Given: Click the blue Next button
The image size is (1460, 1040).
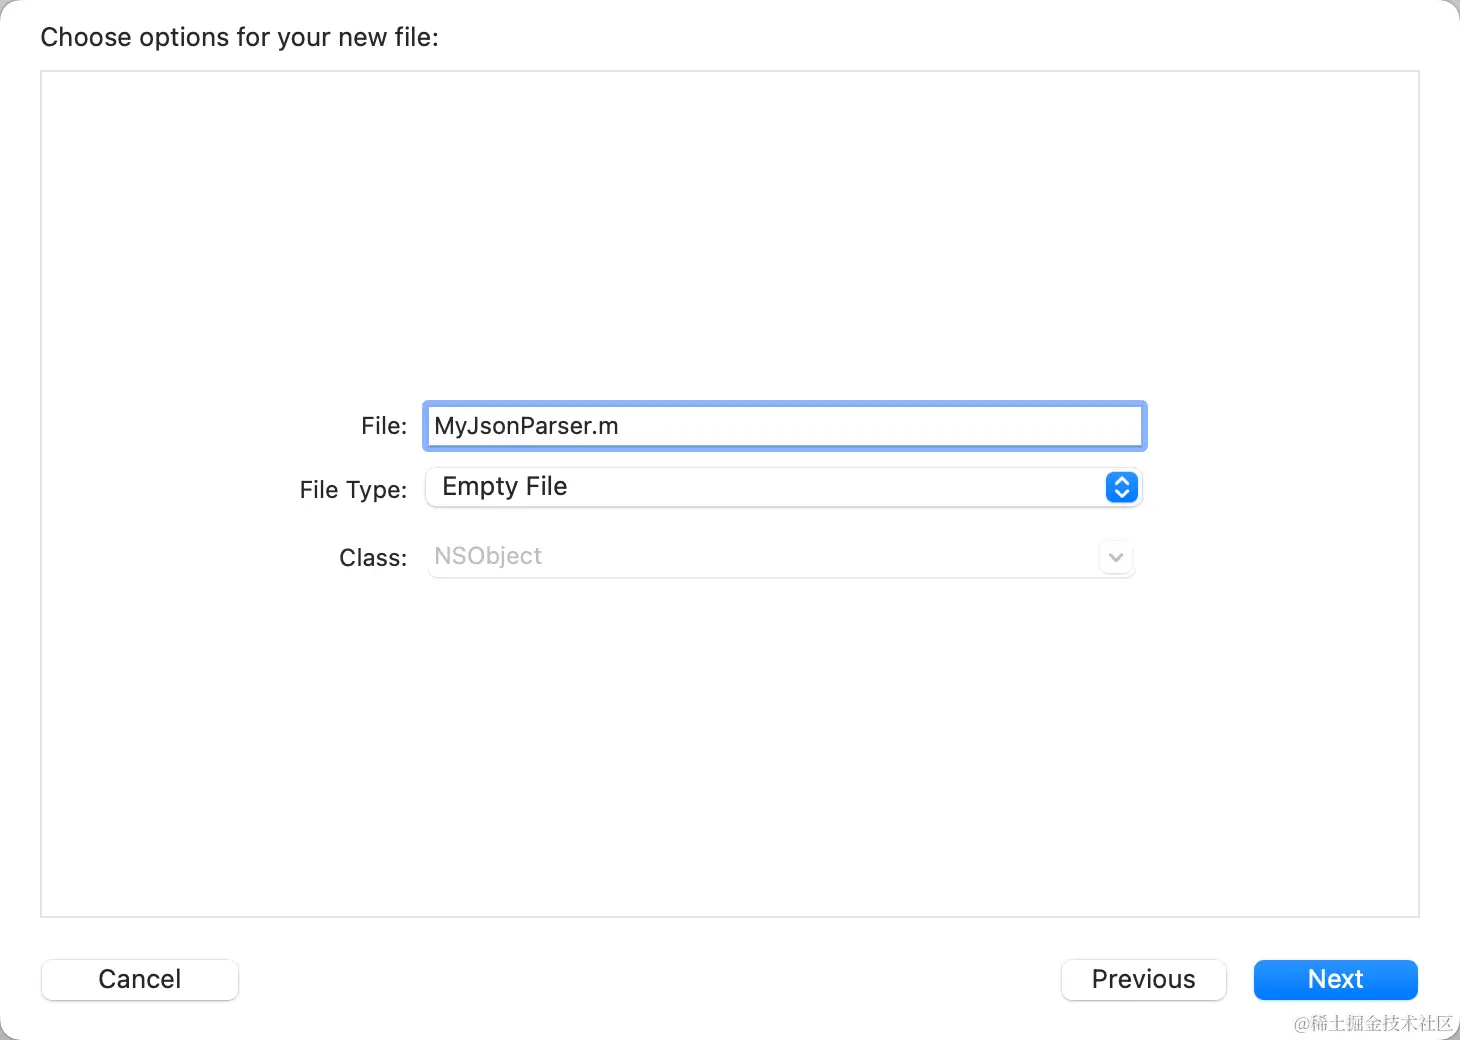Looking at the screenshot, I should coord(1335,979).
